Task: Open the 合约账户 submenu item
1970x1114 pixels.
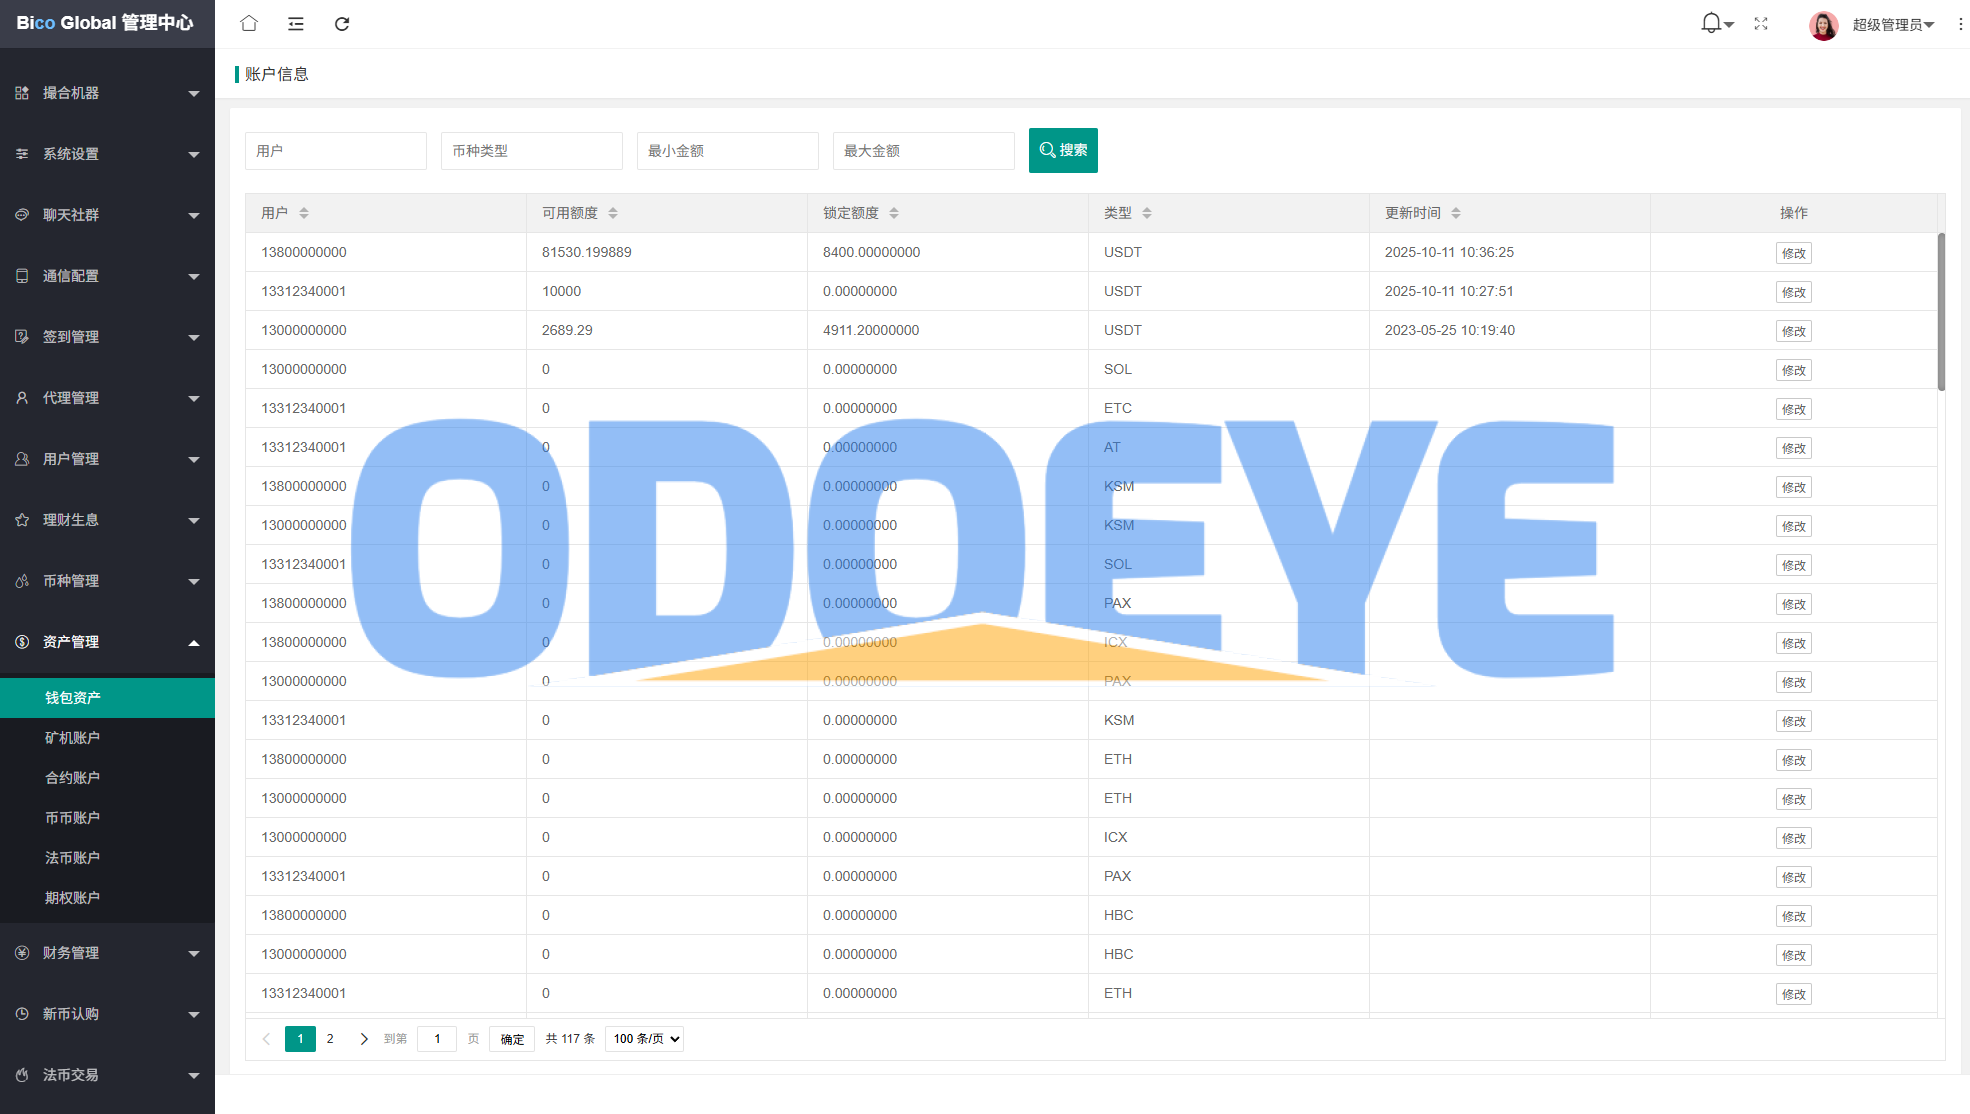Action: coord(72,778)
